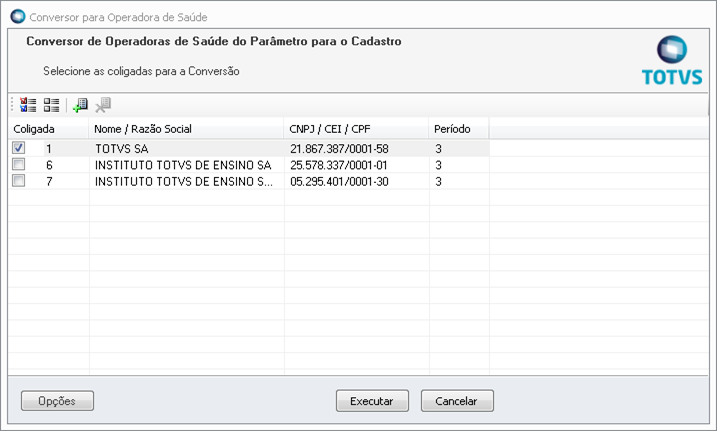
Task: Click the TOTVS logo in the header
Action: [x=671, y=61]
